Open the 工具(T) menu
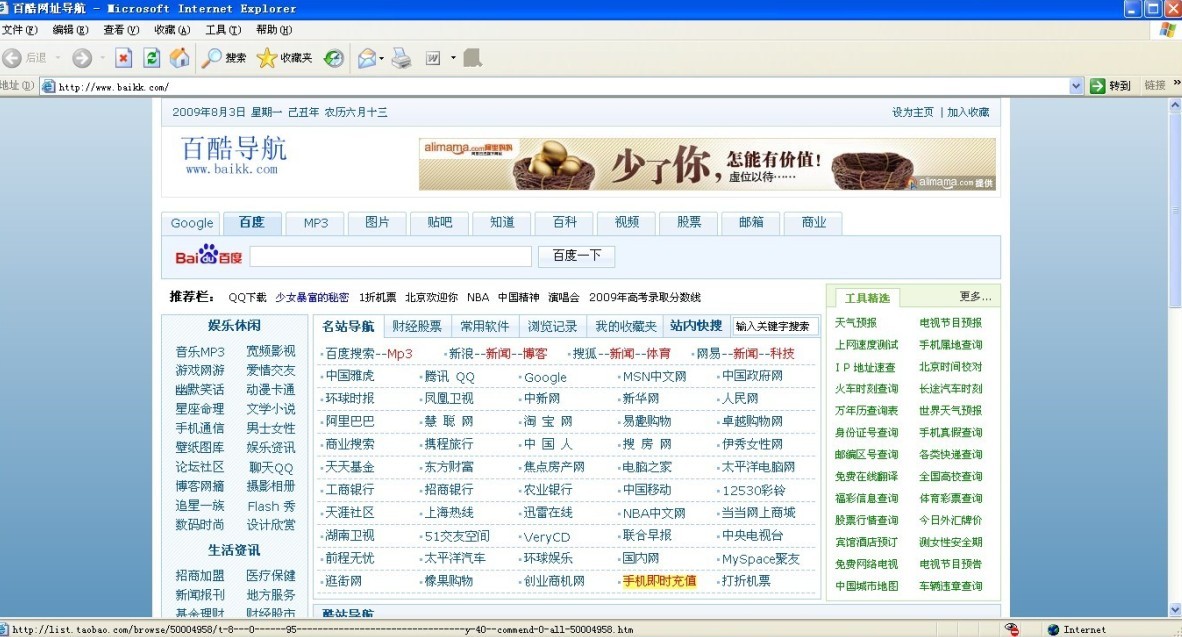1182x637 pixels. (x=222, y=29)
